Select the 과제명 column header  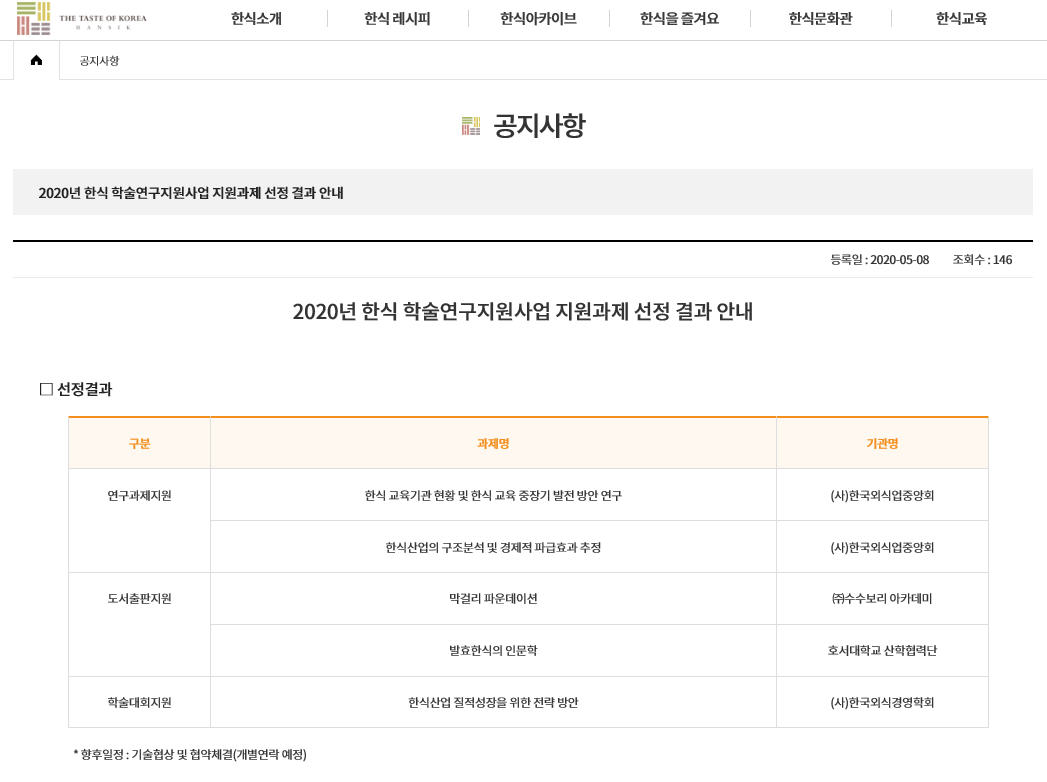(x=493, y=444)
